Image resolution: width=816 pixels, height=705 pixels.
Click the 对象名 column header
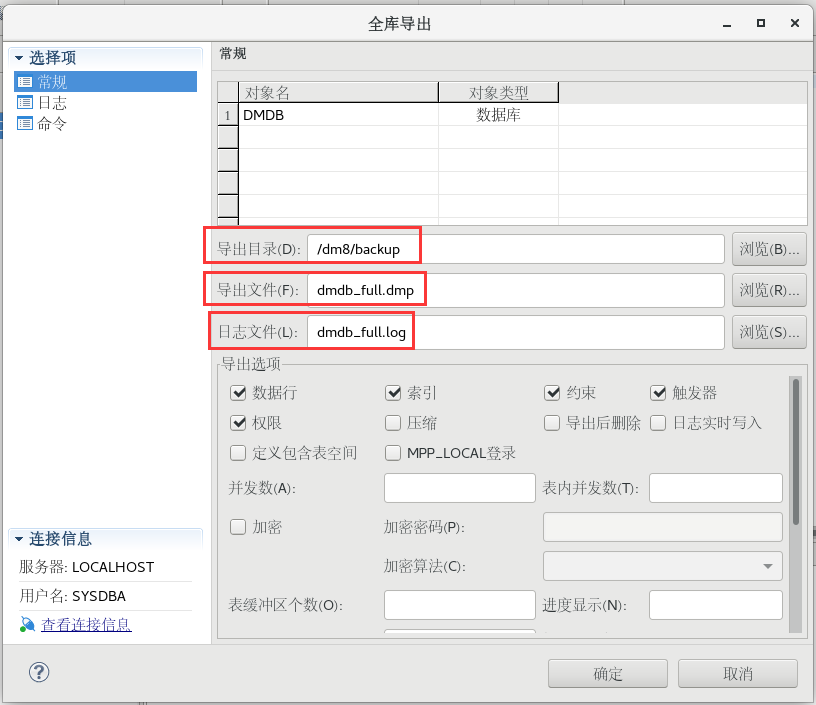pos(338,93)
